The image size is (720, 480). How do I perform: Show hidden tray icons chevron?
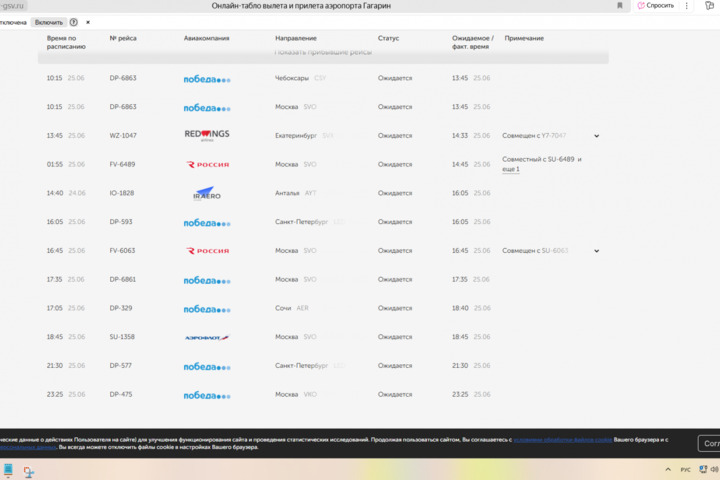668,469
